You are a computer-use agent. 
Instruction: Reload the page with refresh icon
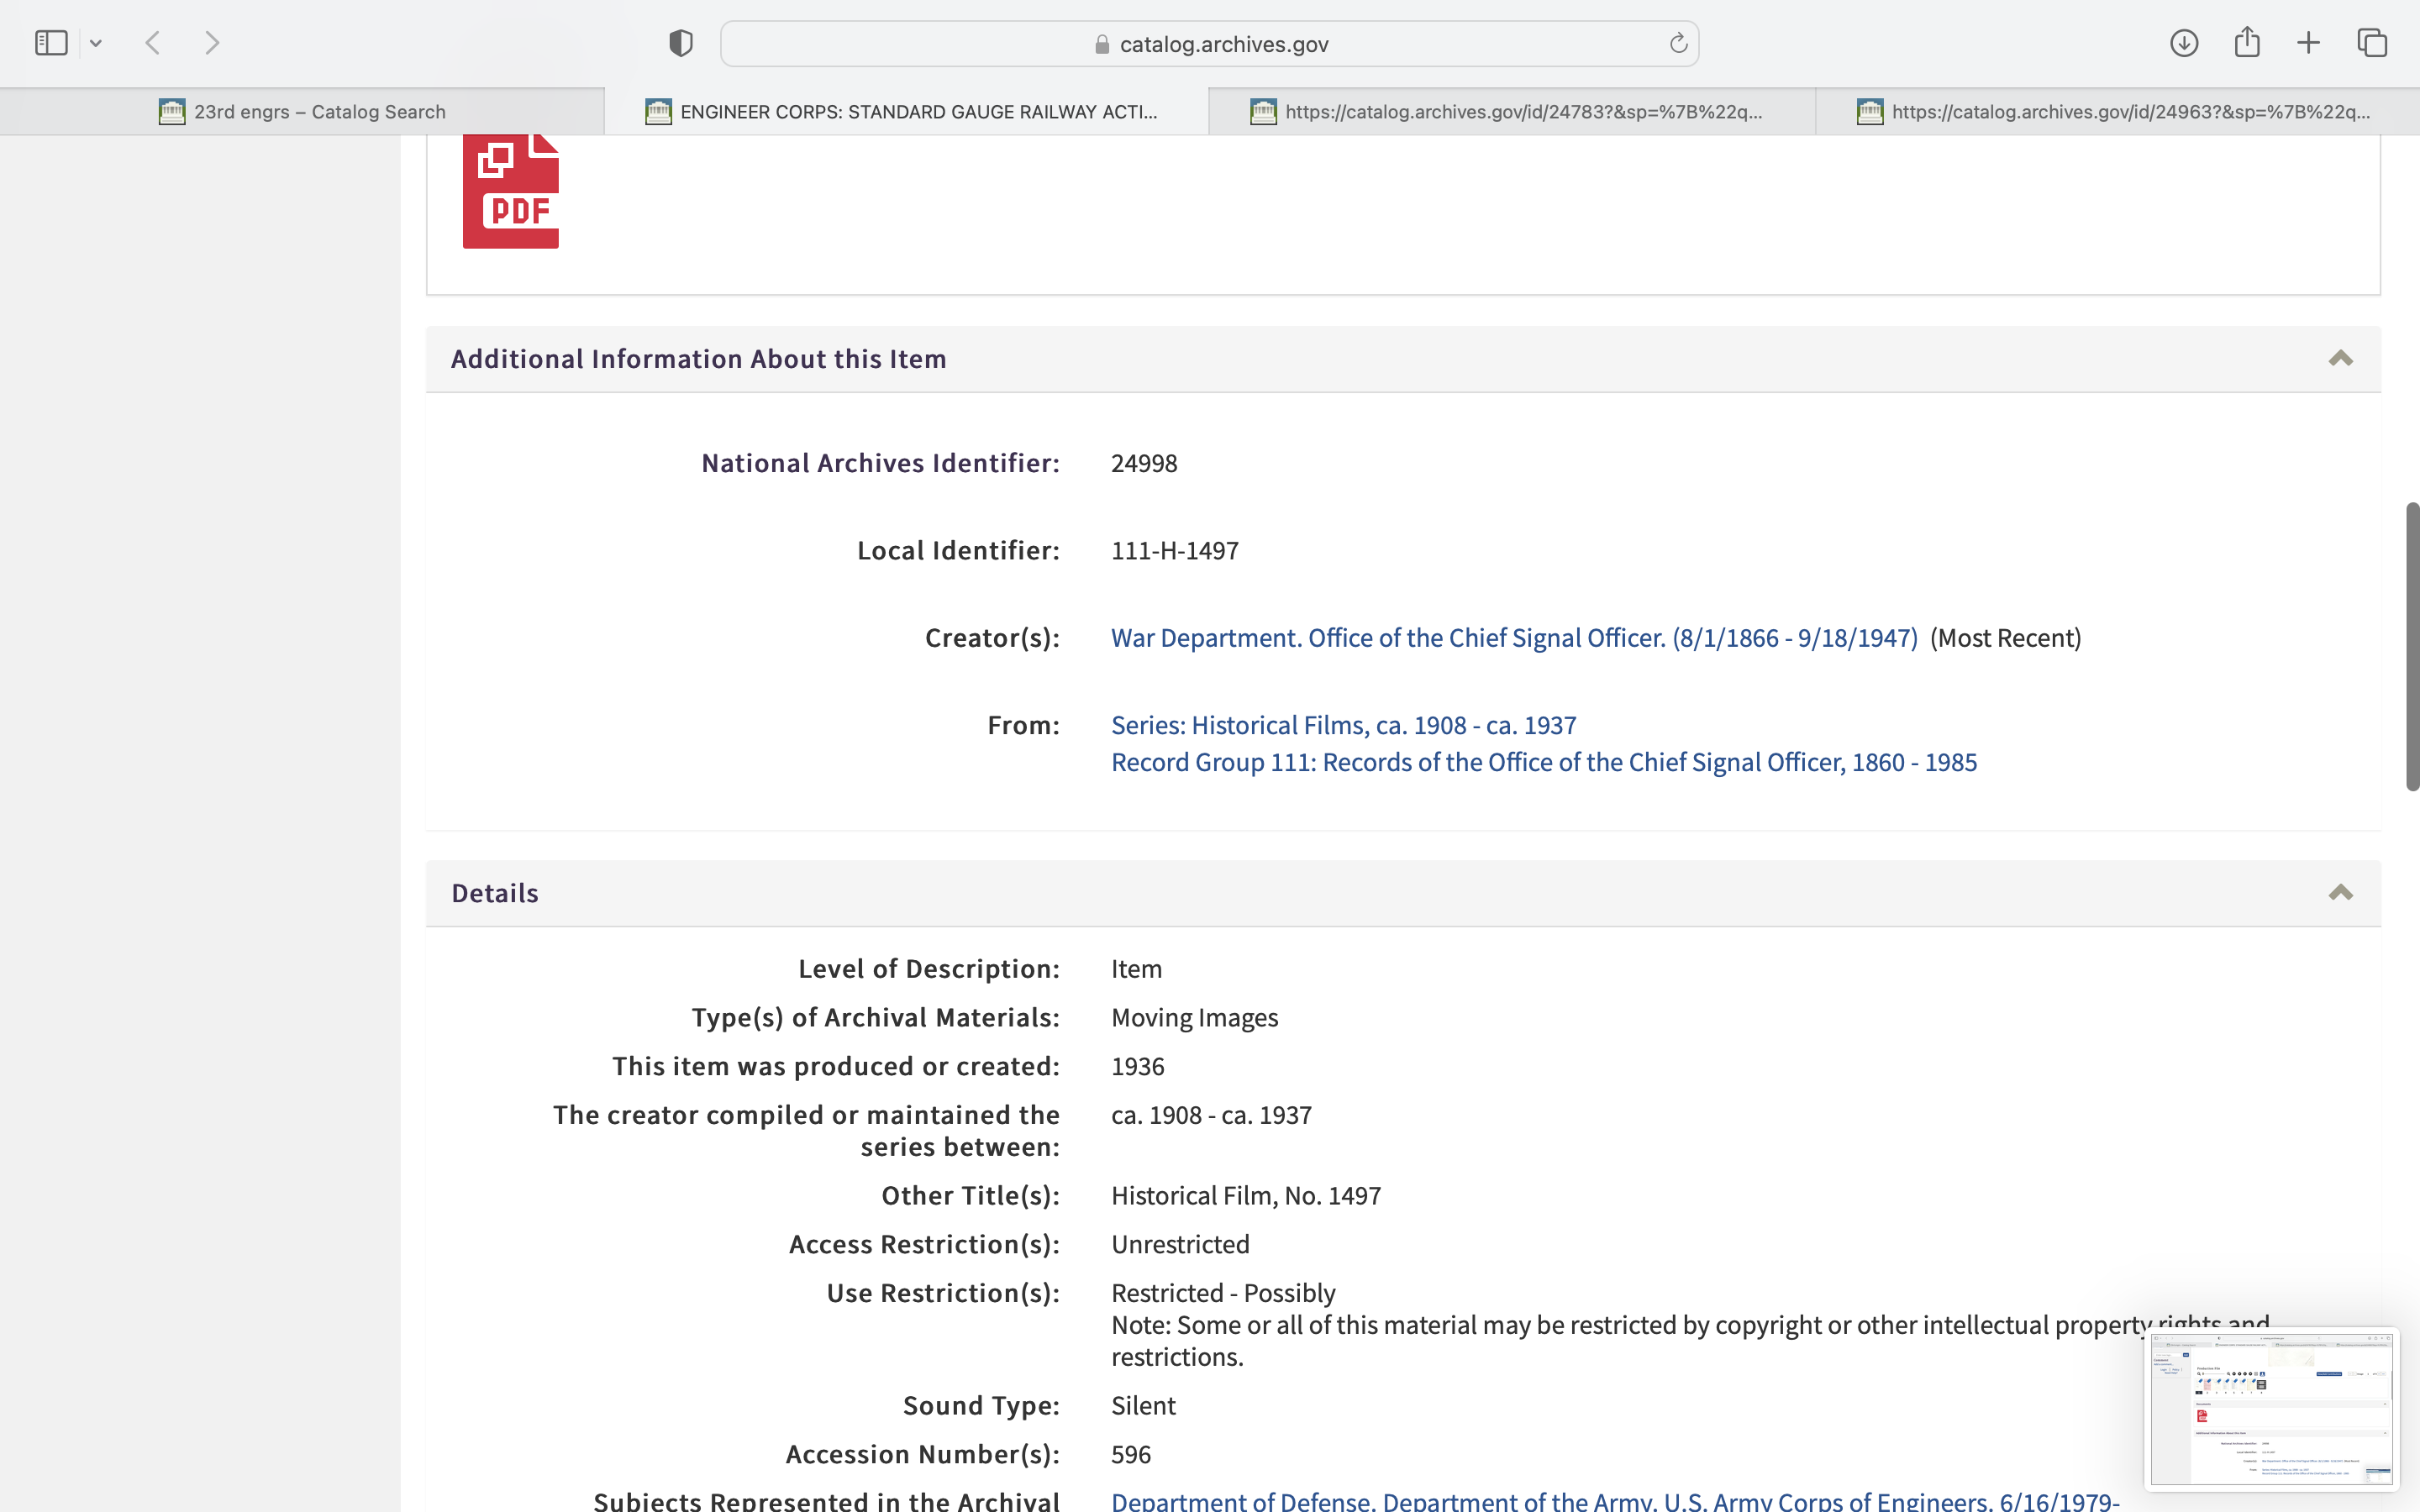click(1678, 43)
